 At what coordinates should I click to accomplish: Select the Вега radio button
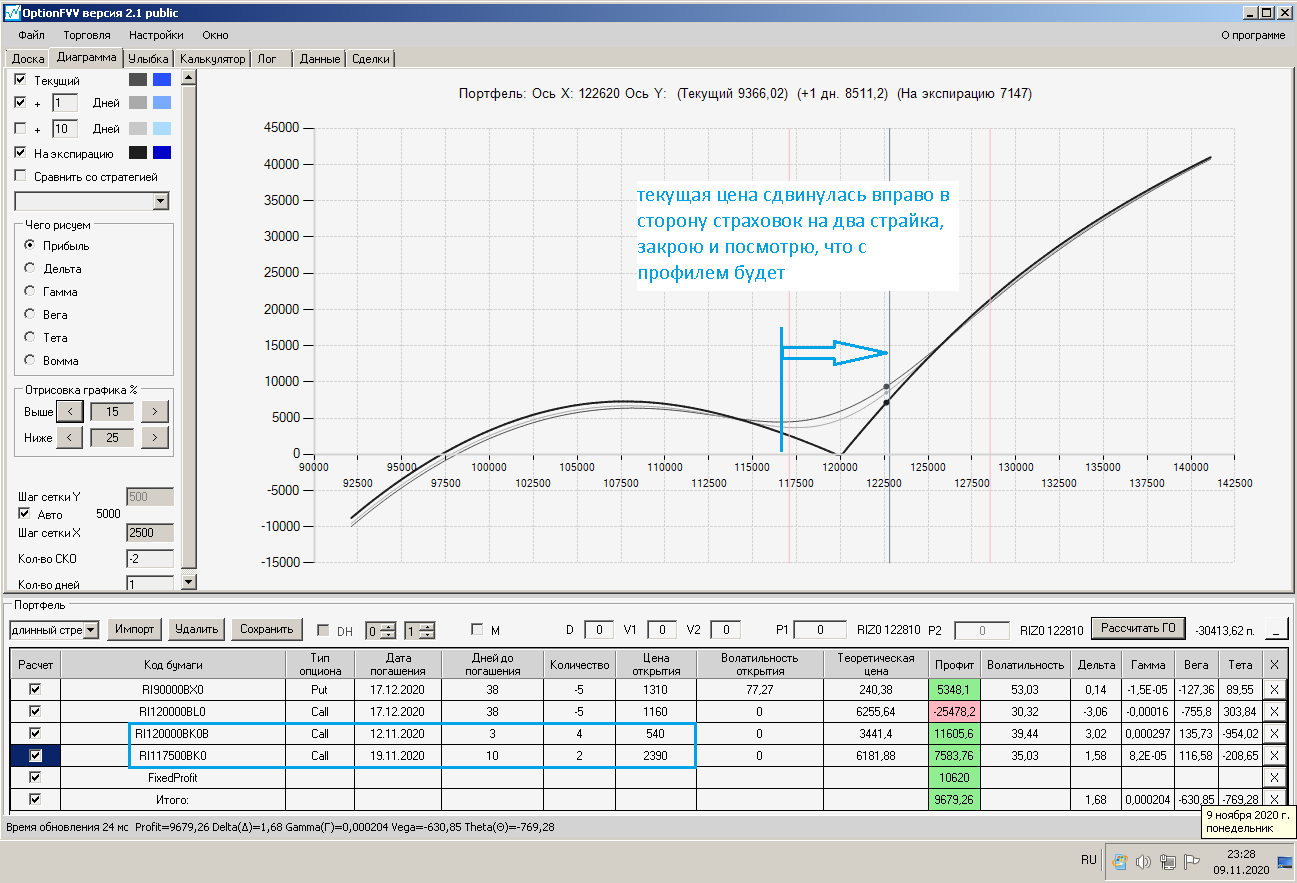[x=30, y=314]
